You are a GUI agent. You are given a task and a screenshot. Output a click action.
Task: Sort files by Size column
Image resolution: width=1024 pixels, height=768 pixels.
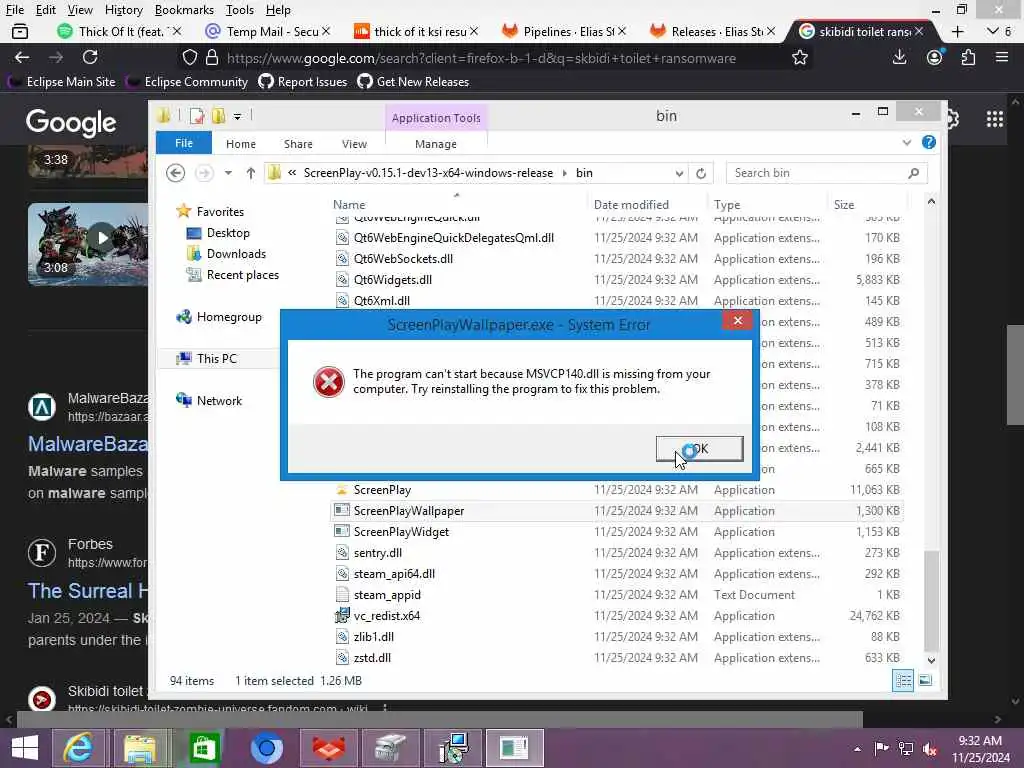[x=844, y=204]
